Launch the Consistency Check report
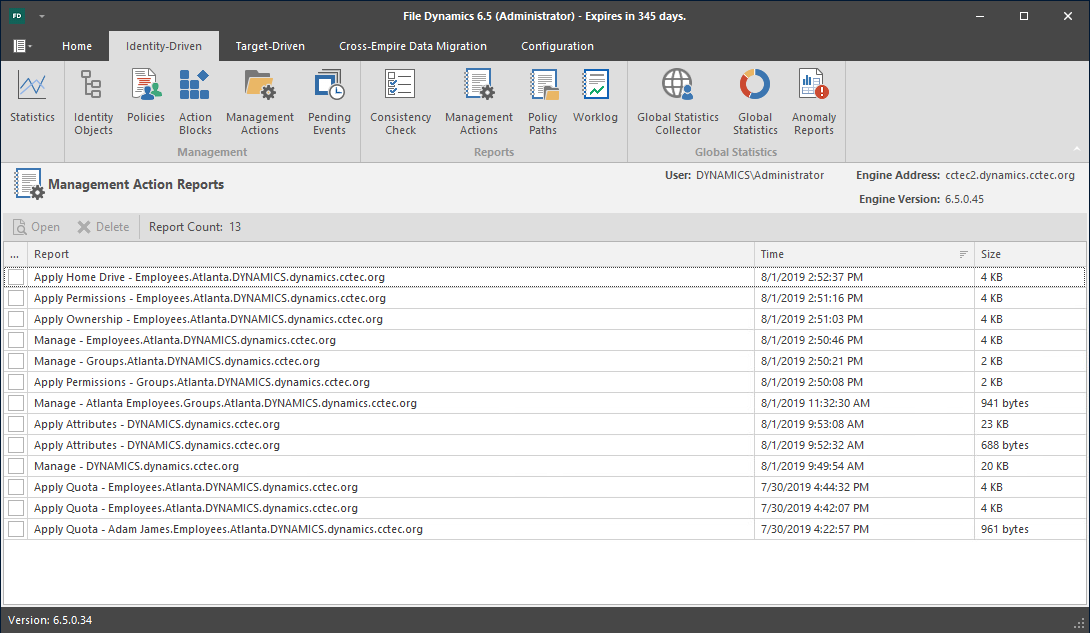The width and height of the screenshot is (1090, 633). coord(400,102)
